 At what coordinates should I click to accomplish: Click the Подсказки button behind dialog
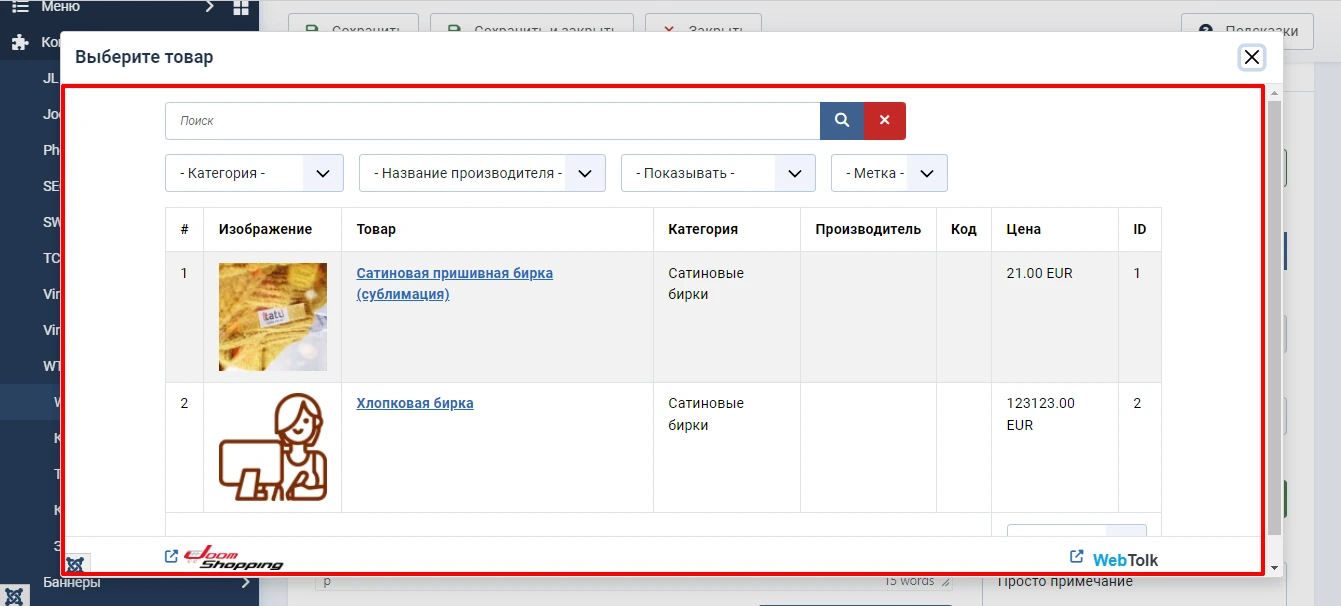tap(1247, 31)
